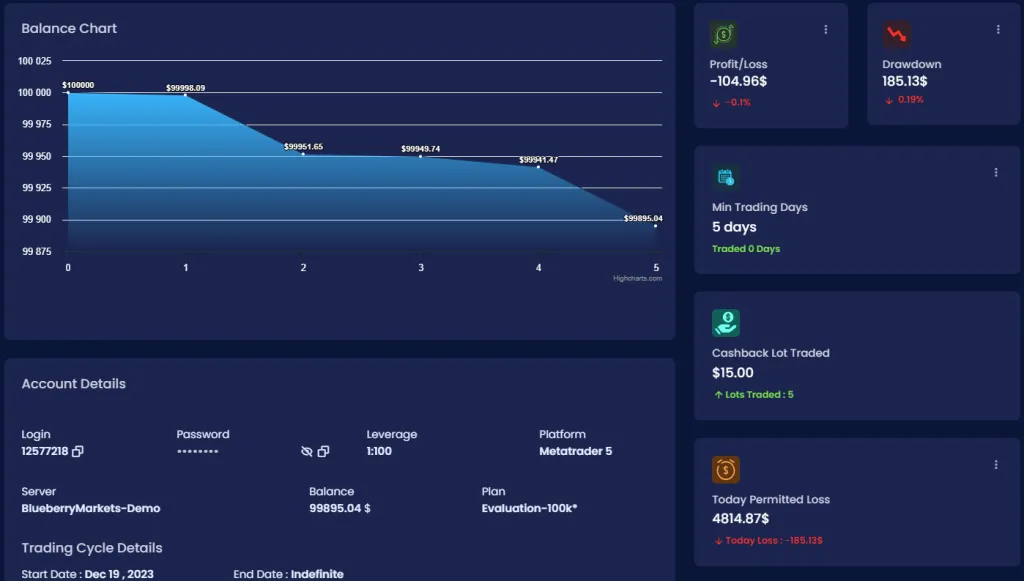Click the Min Trading Days calendar icon
Image resolution: width=1024 pixels, height=581 pixels.
pyautogui.click(x=725, y=175)
